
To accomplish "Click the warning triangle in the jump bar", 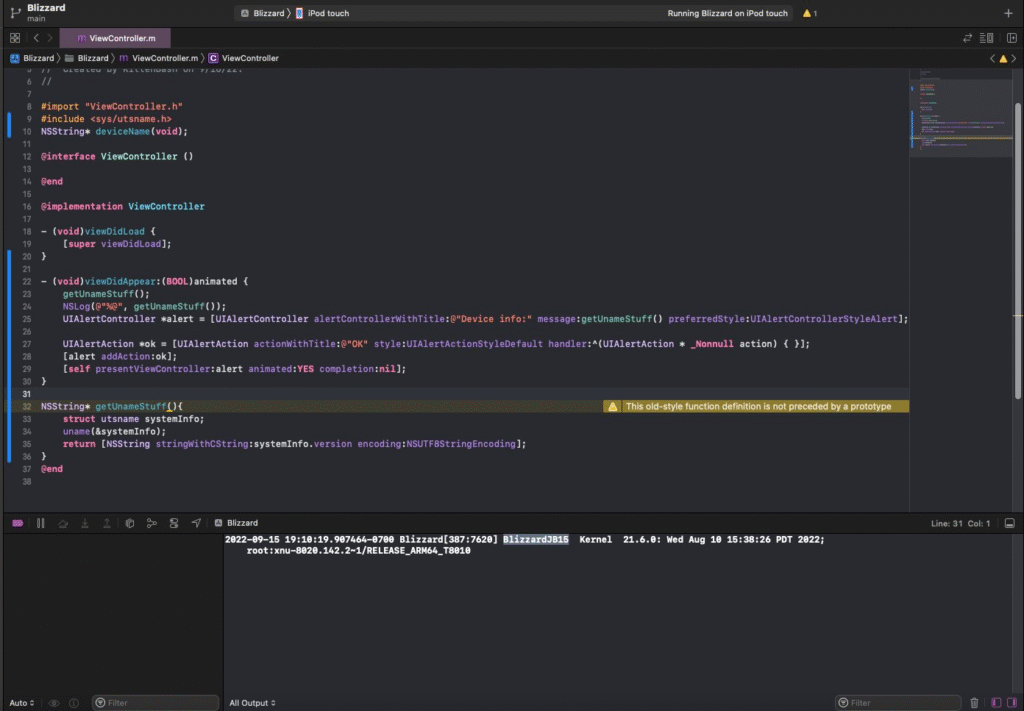I will (1003, 58).
